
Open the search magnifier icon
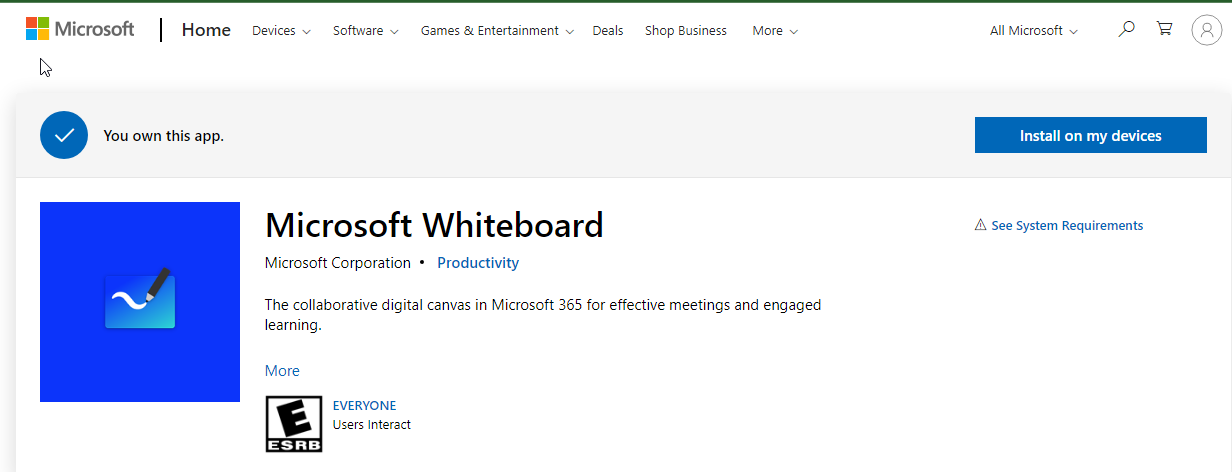click(1126, 29)
